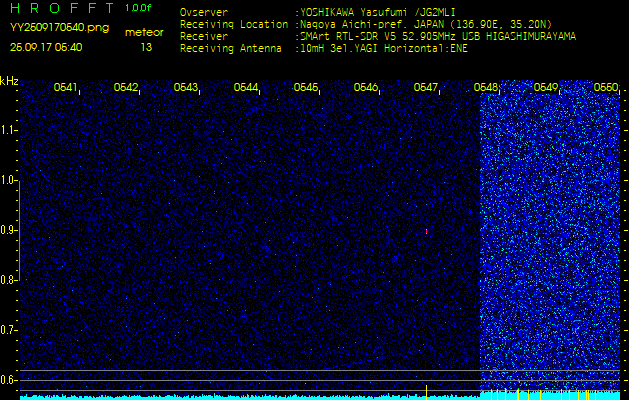Click the gray vertical range bar beside 0.9 kHz
Viewport: 629px width, 400px height.
(x=19, y=230)
